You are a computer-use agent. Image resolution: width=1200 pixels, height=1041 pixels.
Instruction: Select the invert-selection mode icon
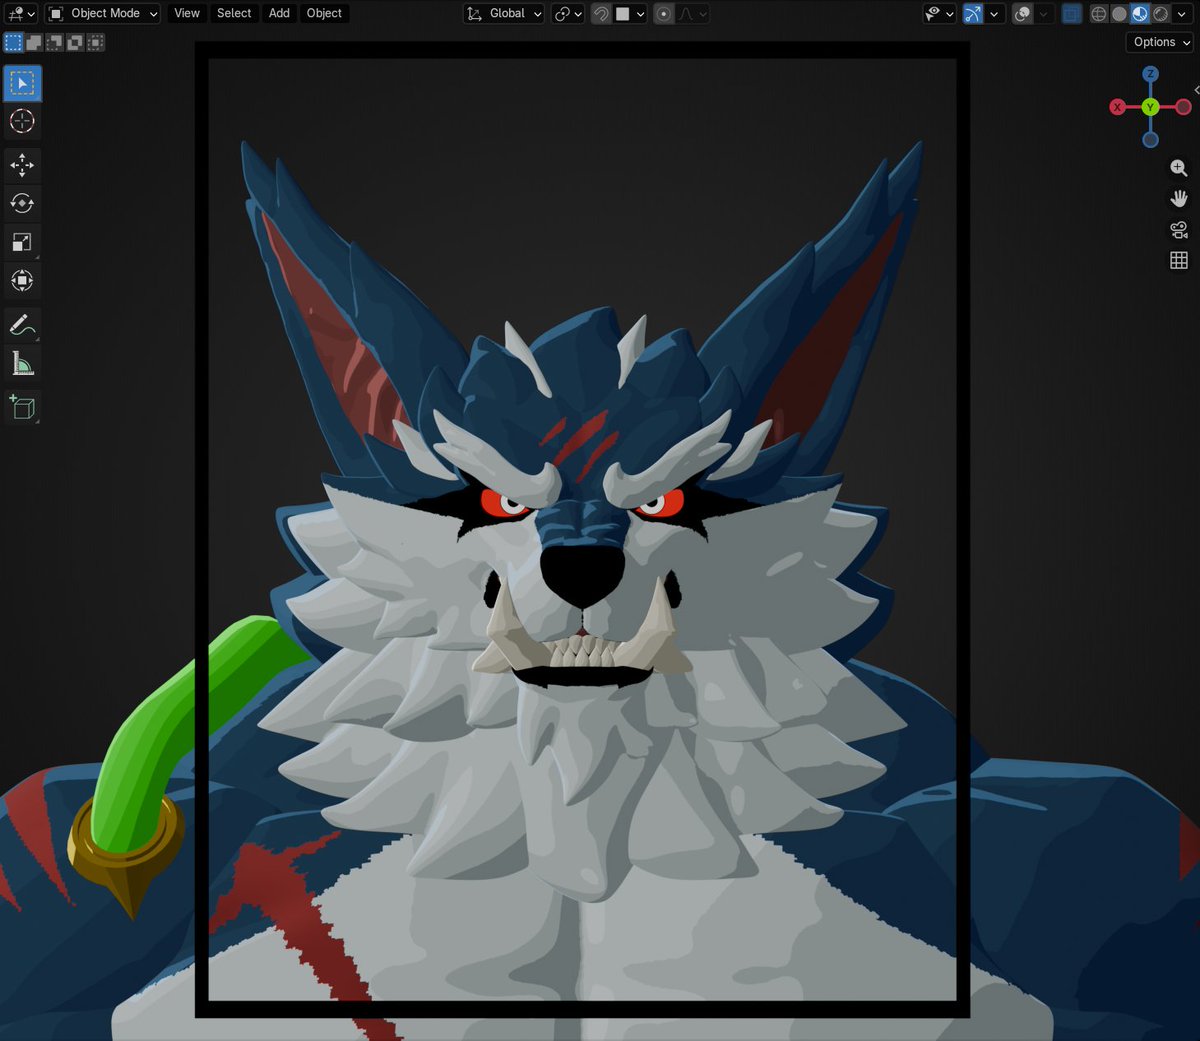(x=75, y=42)
